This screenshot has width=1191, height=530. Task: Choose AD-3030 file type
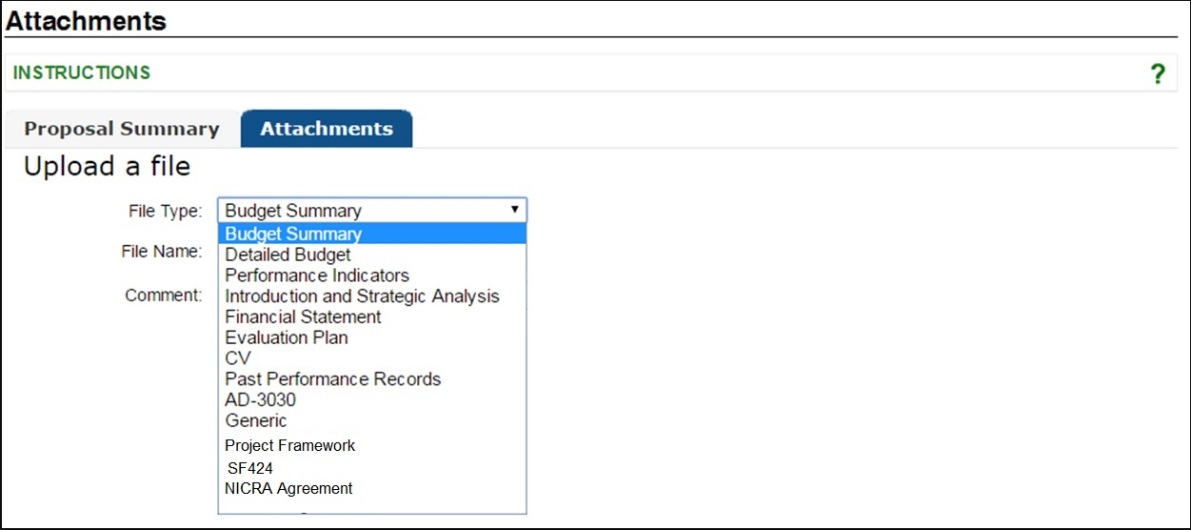tap(260, 400)
